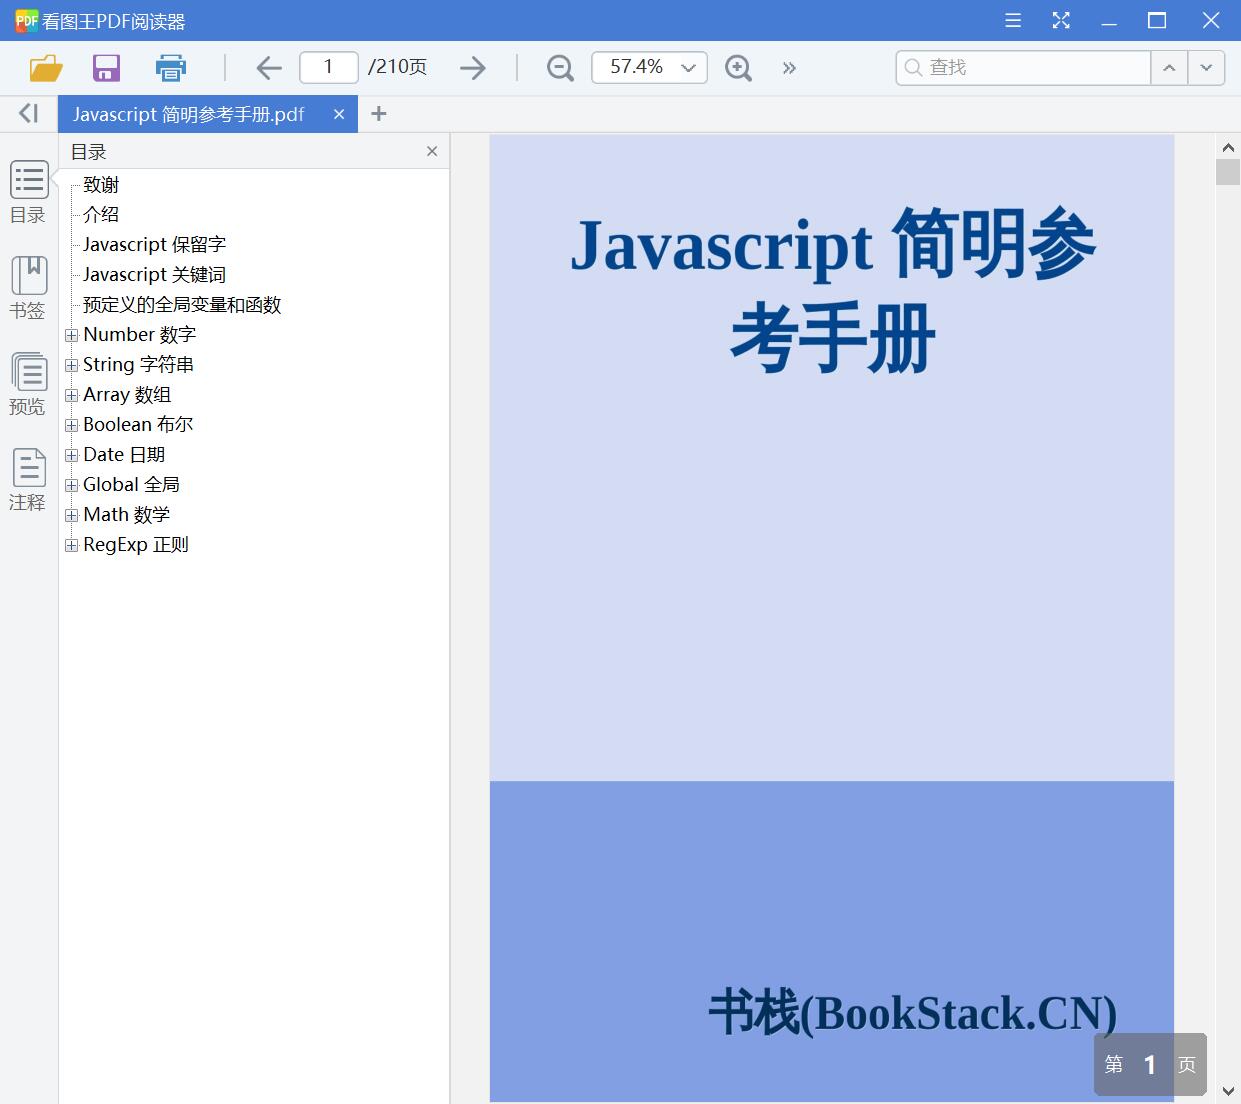Open the 预览 page thumbnails panel
This screenshot has height=1104, width=1241.
tap(28, 383)
